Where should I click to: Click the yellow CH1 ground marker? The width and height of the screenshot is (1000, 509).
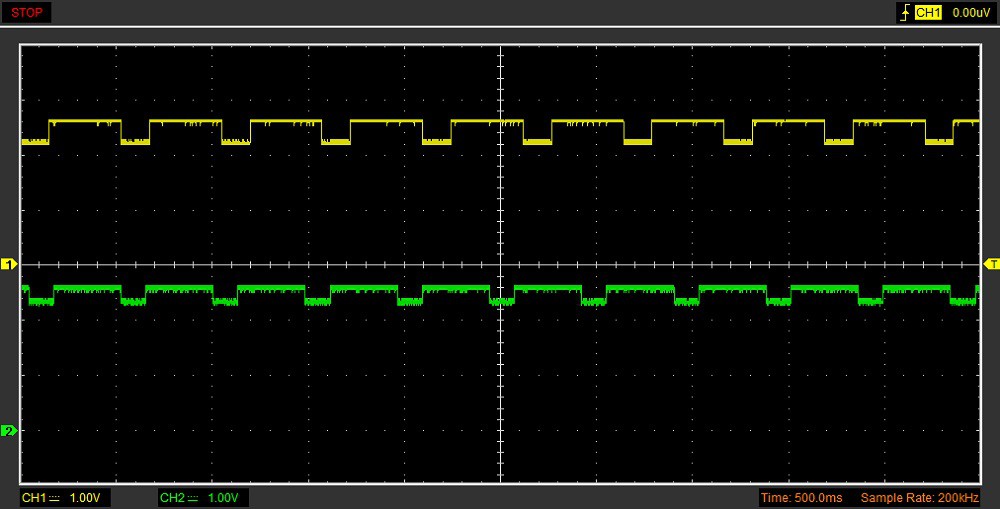tap(9, 264)
